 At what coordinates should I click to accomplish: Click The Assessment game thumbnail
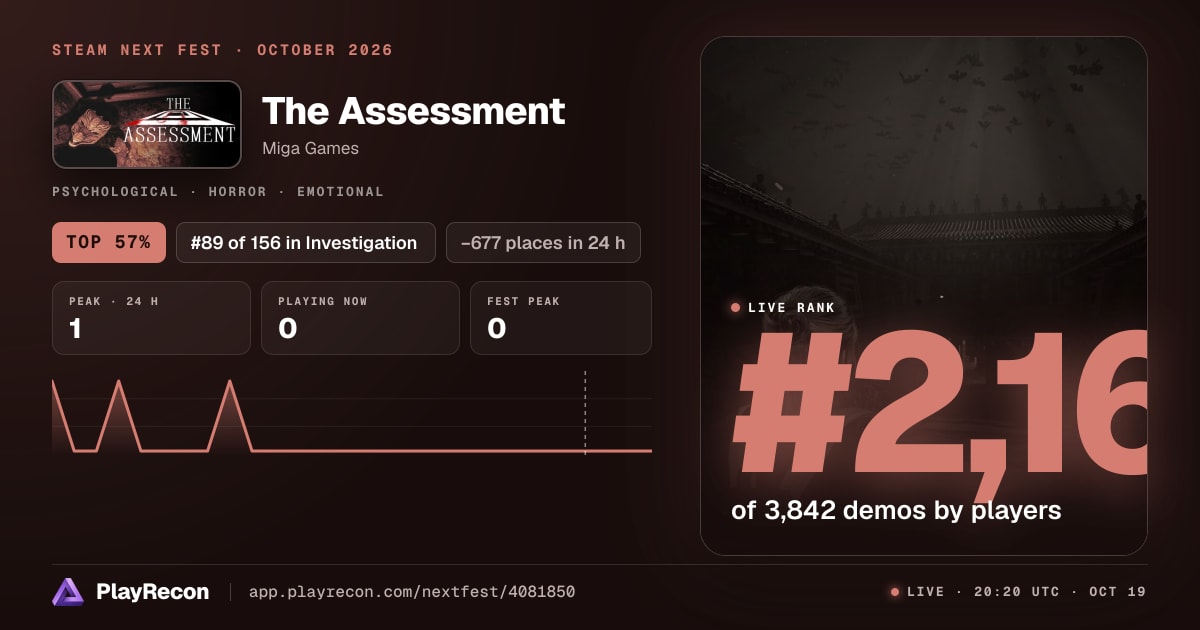(147, 124)
